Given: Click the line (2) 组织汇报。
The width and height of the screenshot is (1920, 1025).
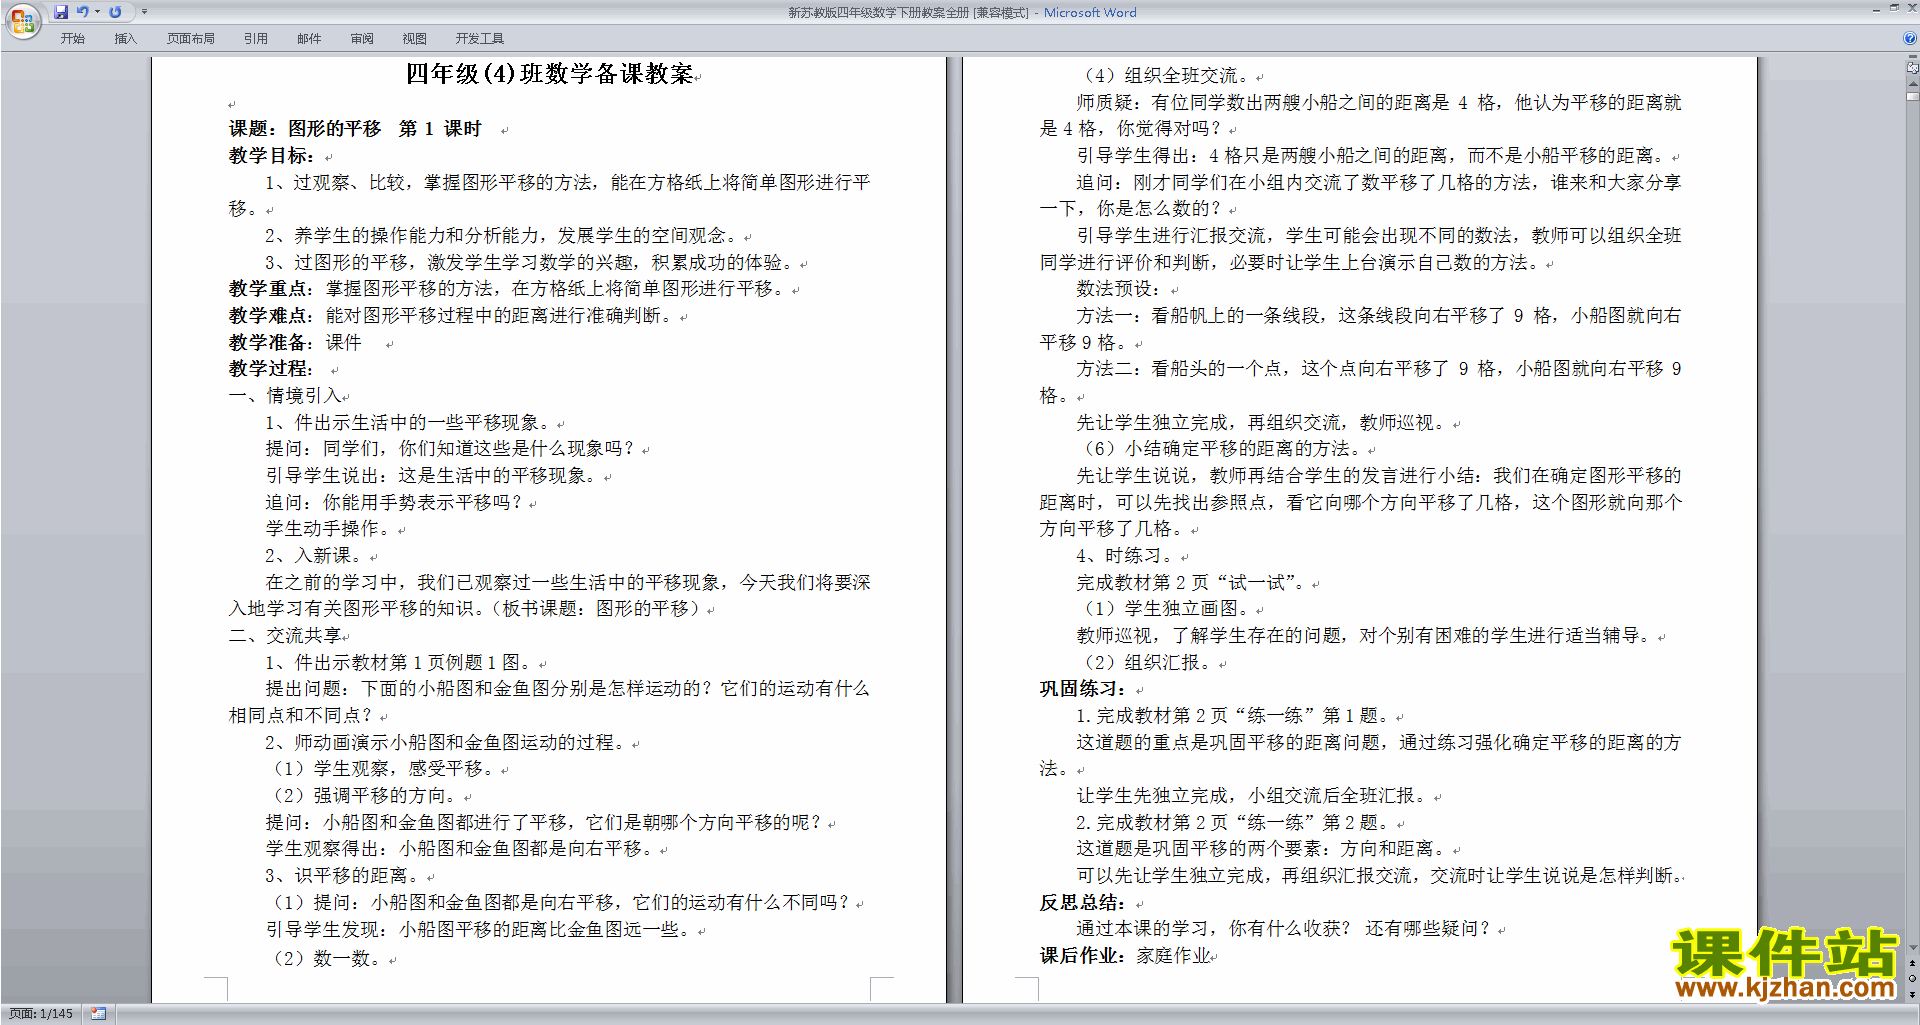Looking at the screenshot, I should (1148, 663).
